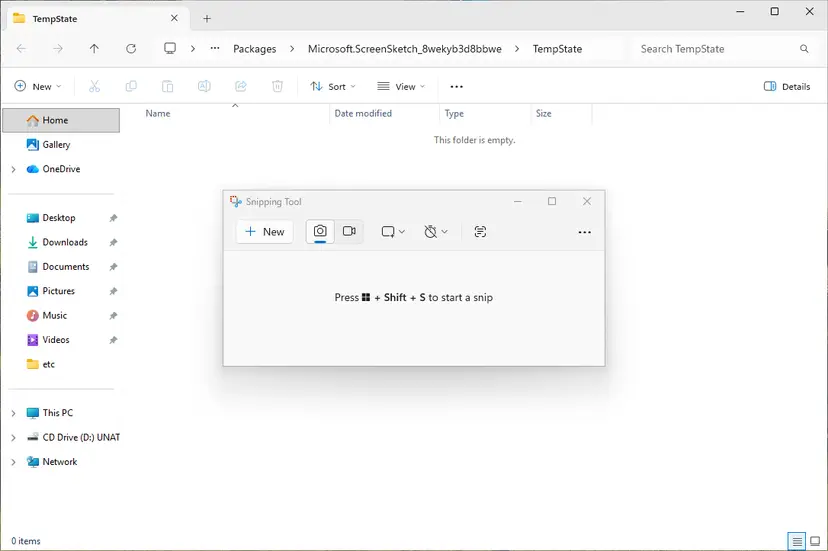Viewport: 828px width, 551px height.
Task: Maximize the Snipping Tool window
Action: click(x=552, y=201)
